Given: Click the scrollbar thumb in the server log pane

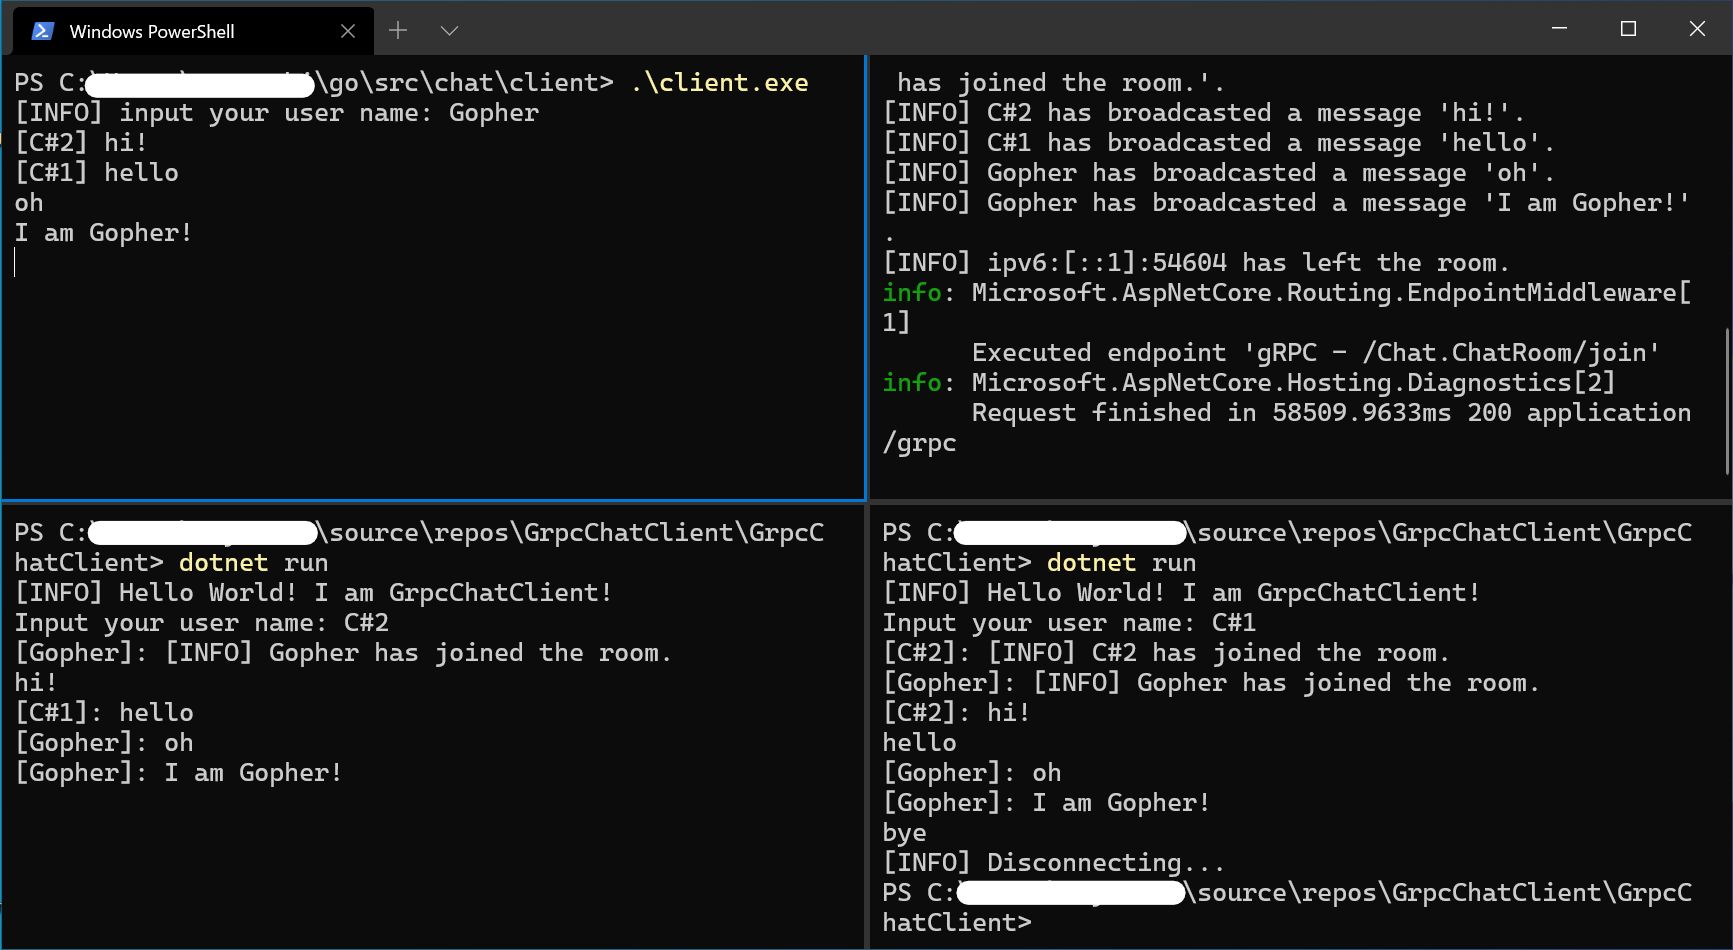Looking at the screenshot, I should tap(1727, 400).
